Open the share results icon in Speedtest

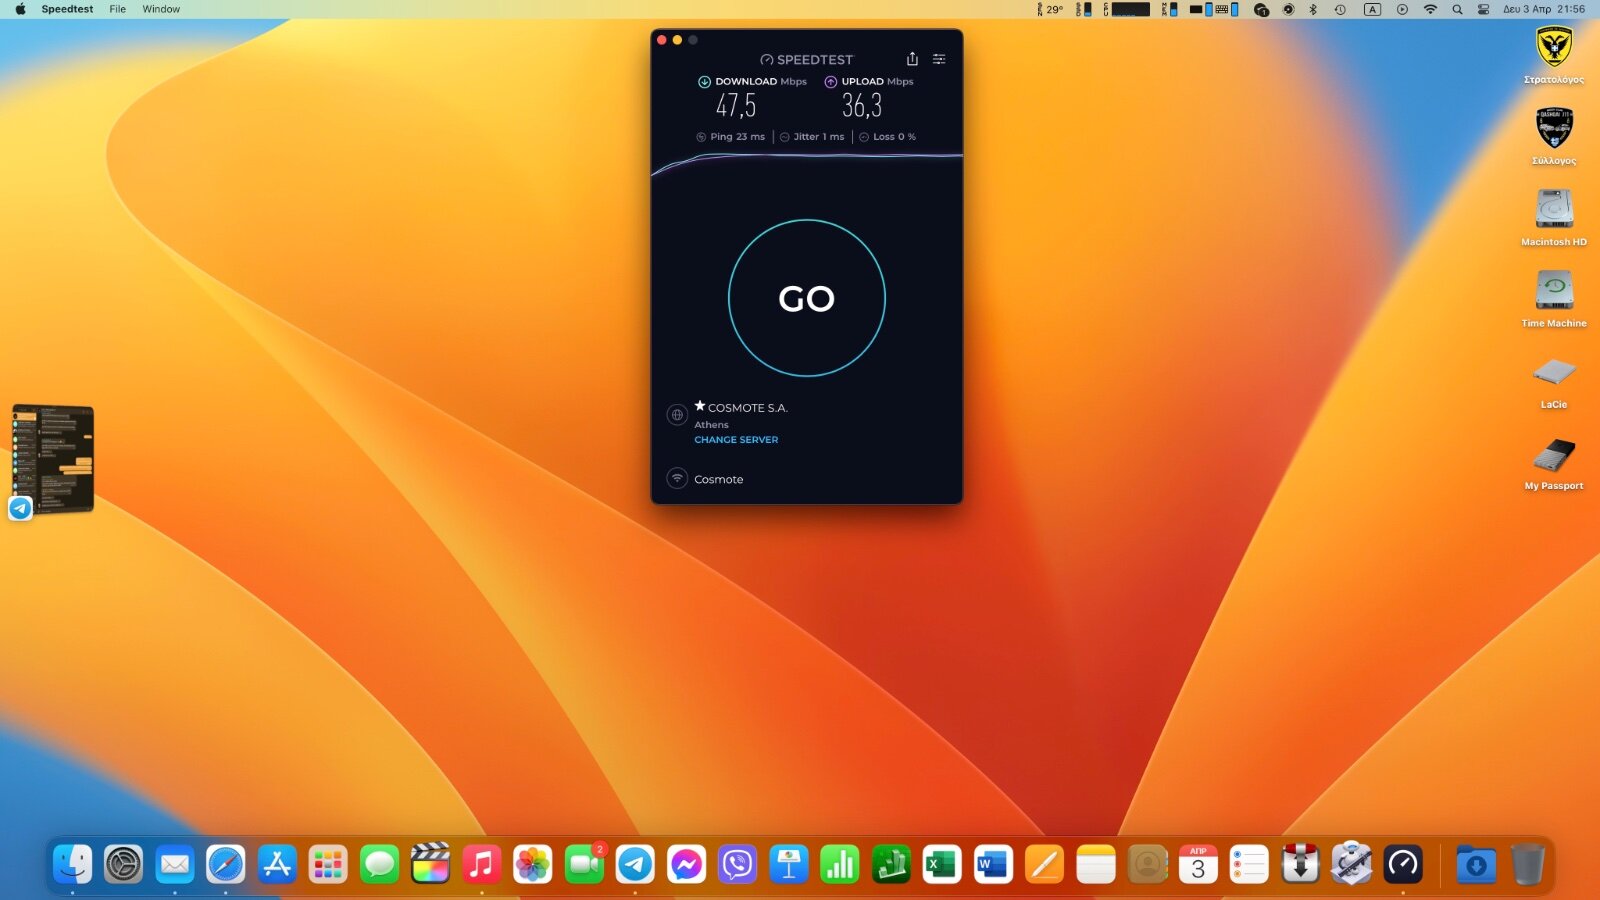click(912, 59)
